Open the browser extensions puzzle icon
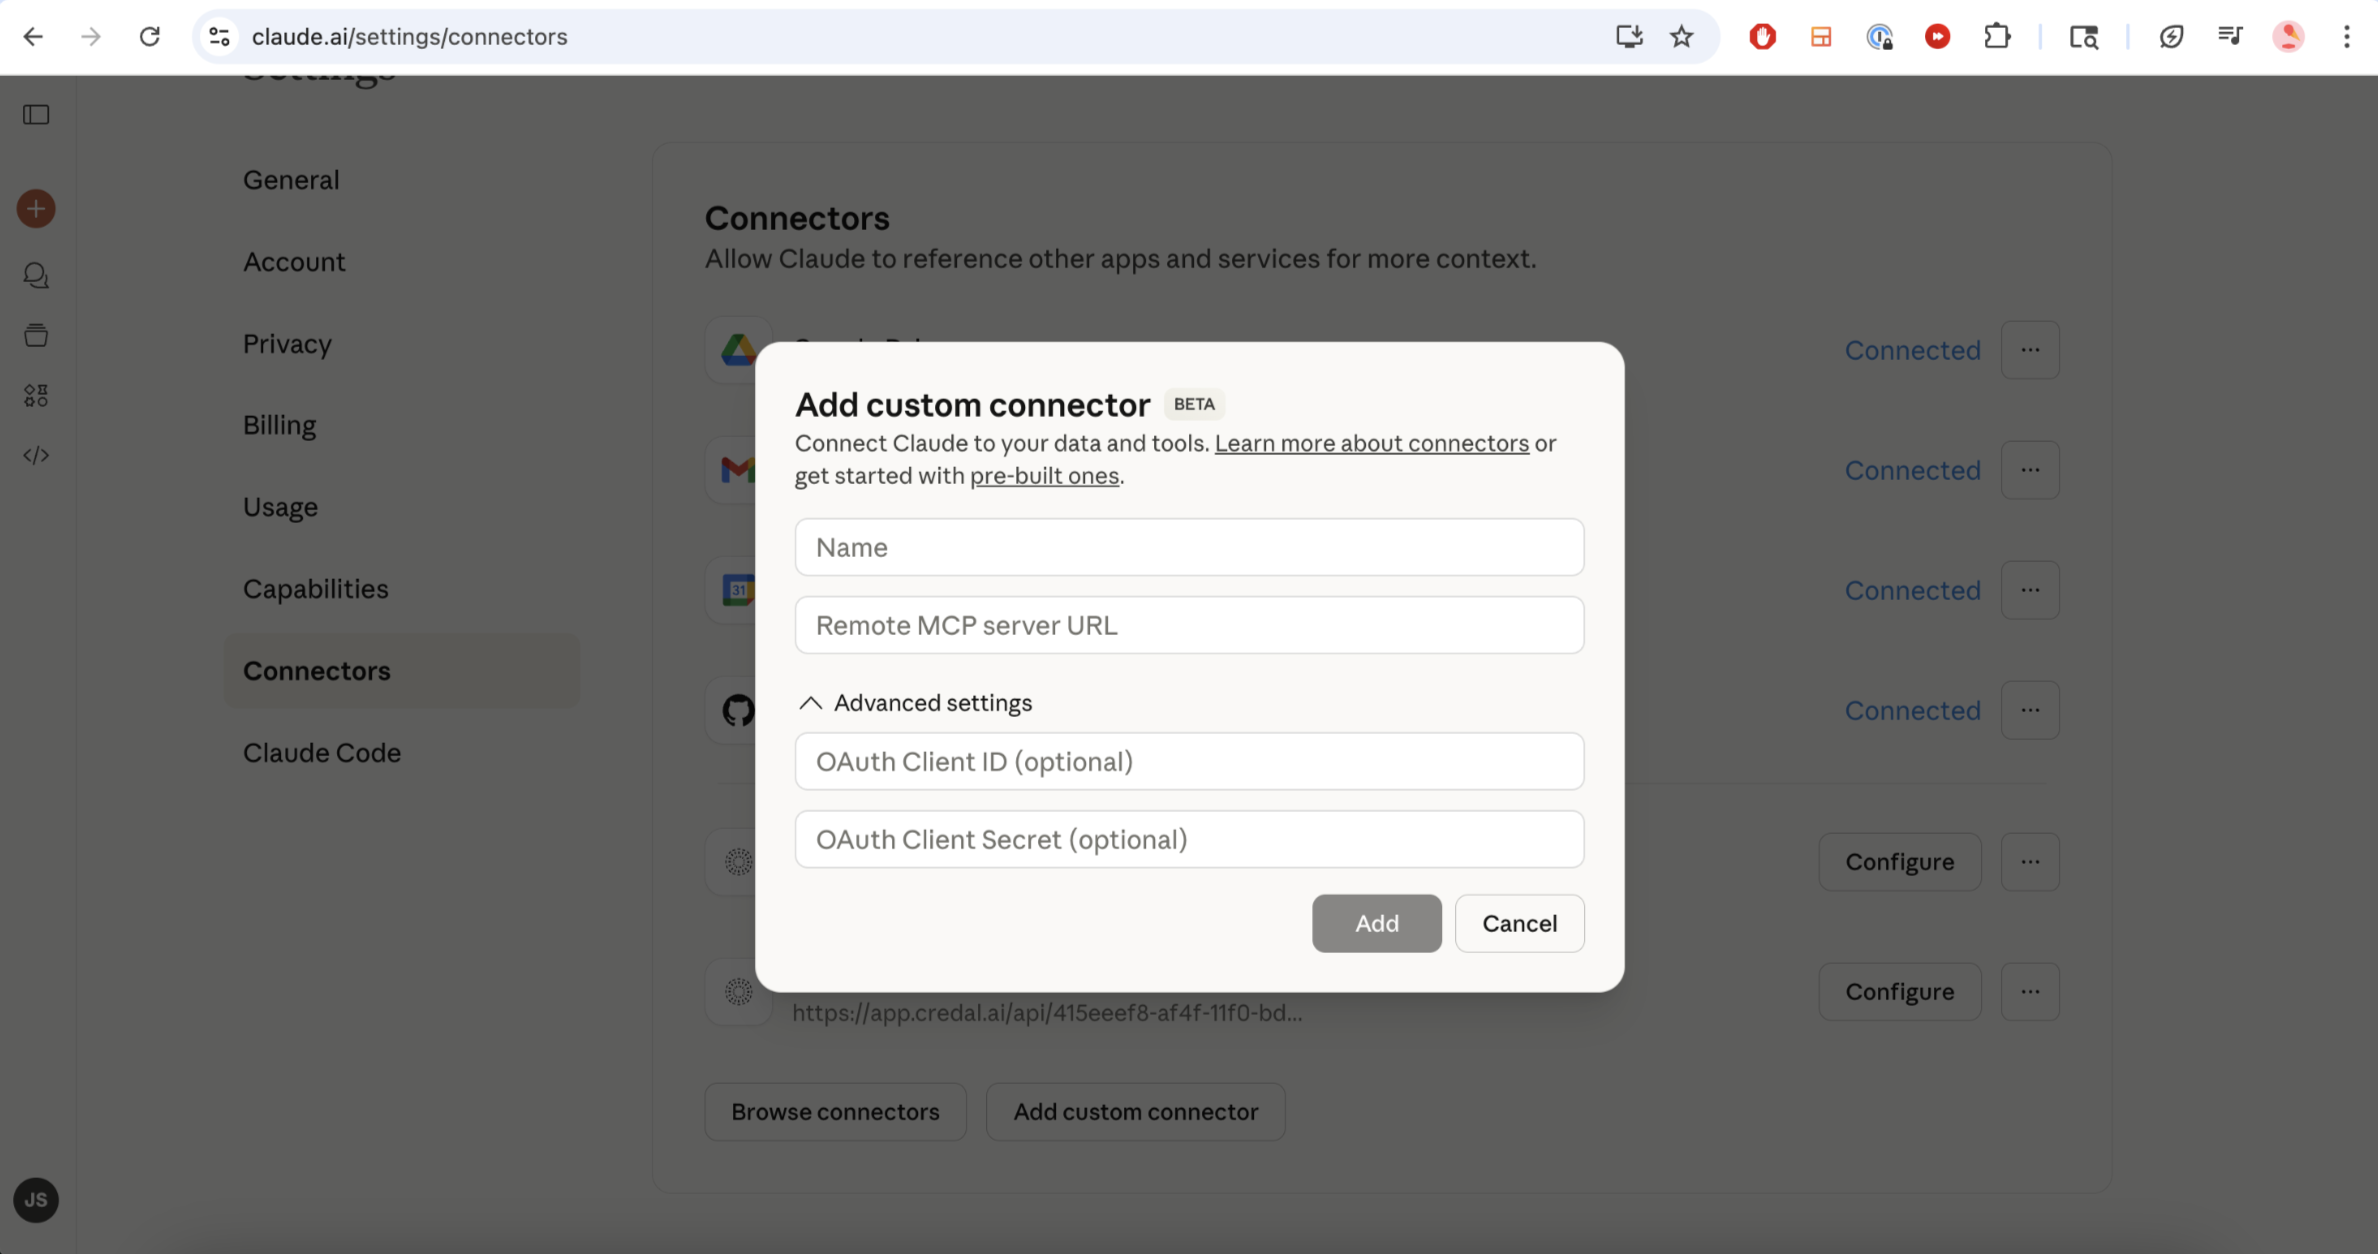 [1996, 37]
